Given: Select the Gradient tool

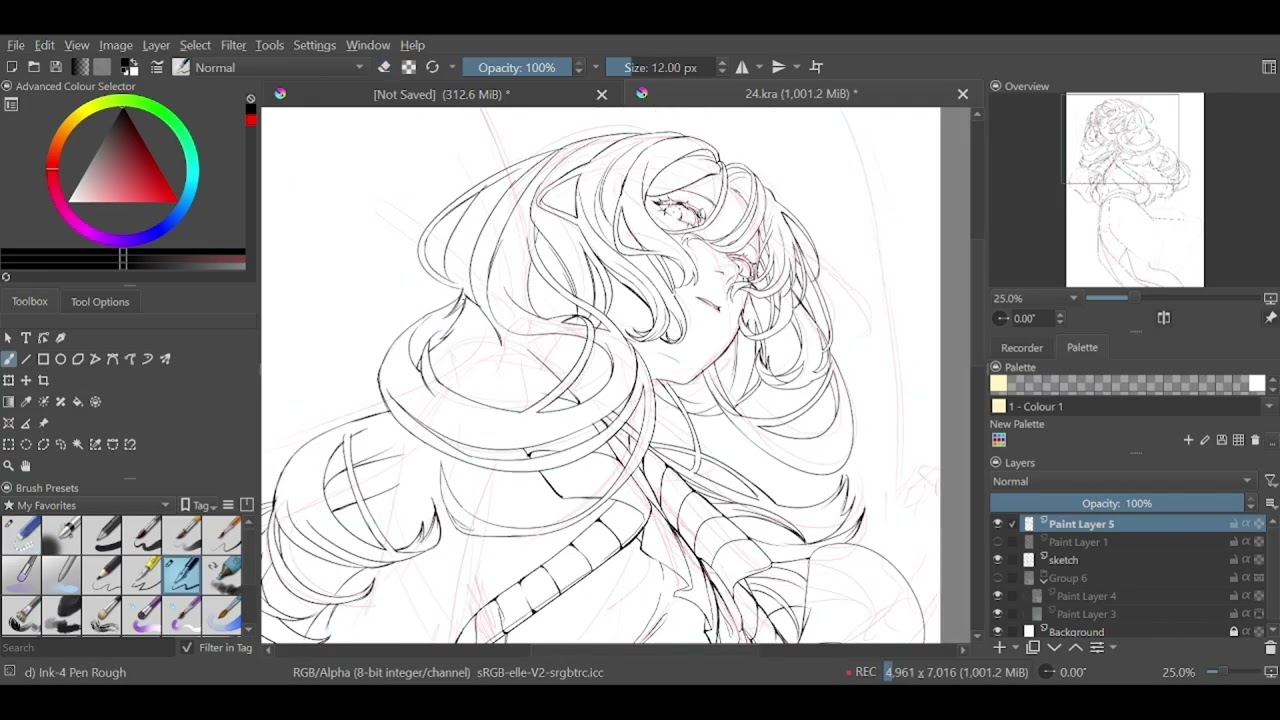Looking at the screenshot, I should tap(9, 402).
